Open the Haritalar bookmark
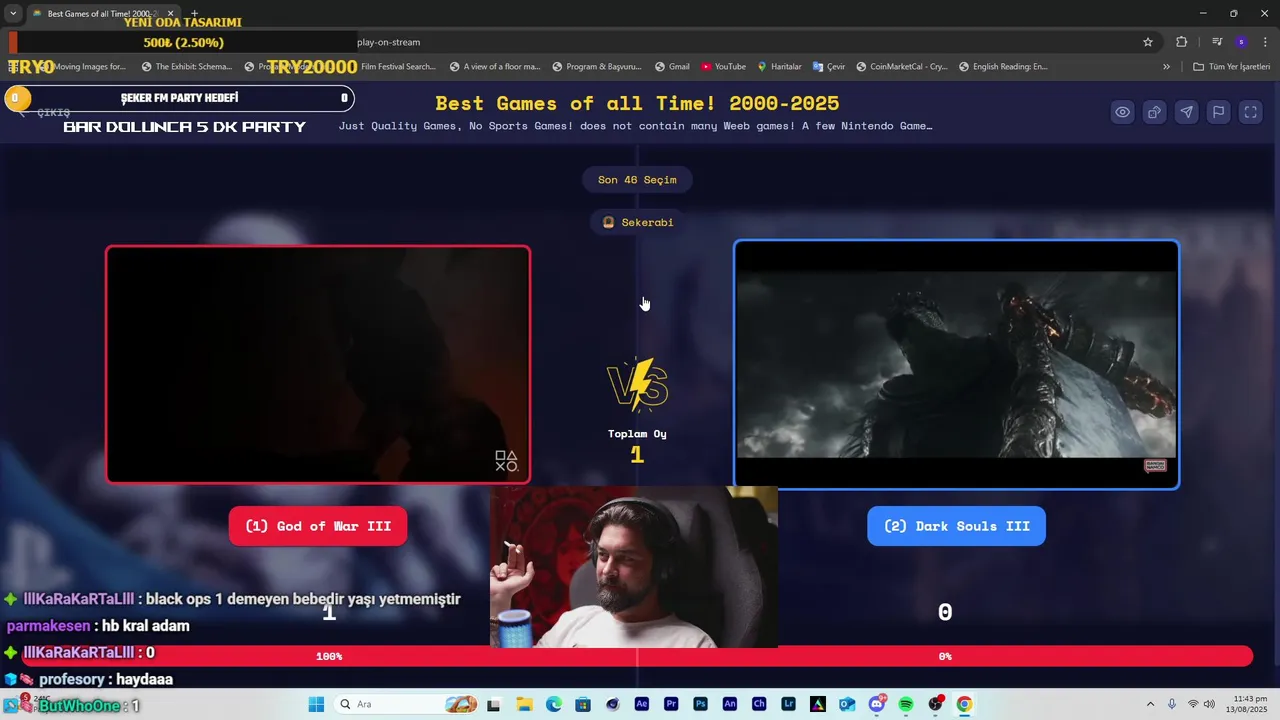1280x720 pixels. 779,67
